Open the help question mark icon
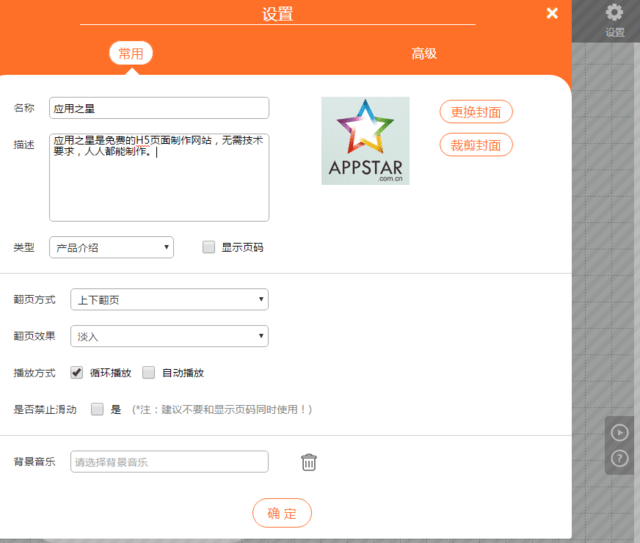This screenshot has width=640, height=543. point(619,458)
